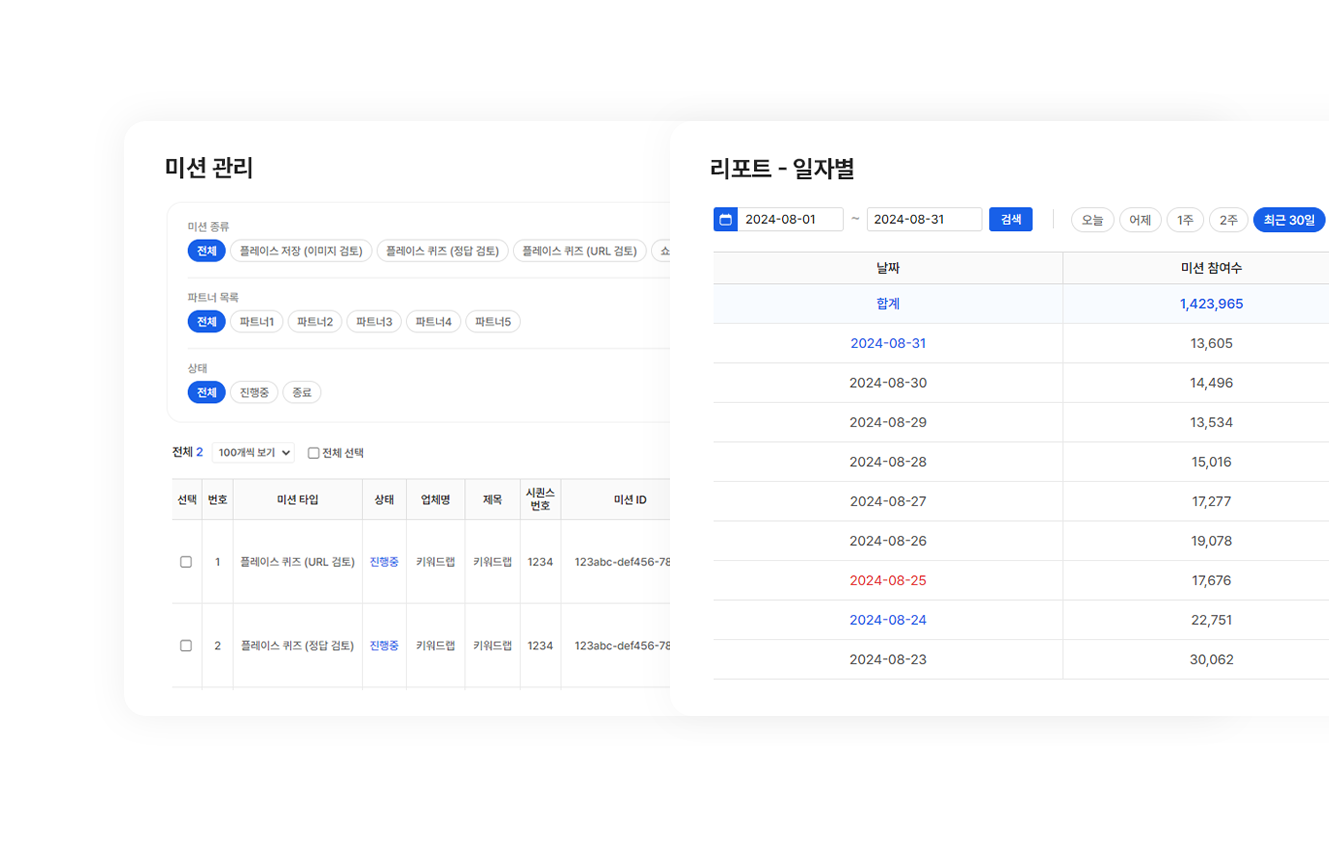The height and width of the screenshot is (854, 1329).
Task: Click participation value 19,078
Action: click(1211, 541)
